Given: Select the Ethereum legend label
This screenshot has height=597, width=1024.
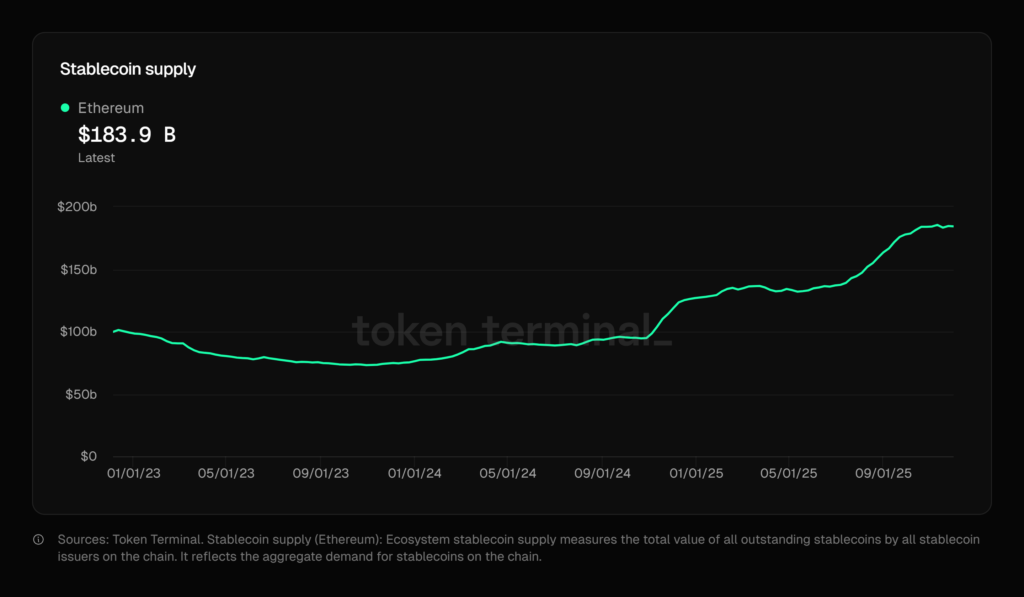Looking at the screenshot, I should (110, 108).
